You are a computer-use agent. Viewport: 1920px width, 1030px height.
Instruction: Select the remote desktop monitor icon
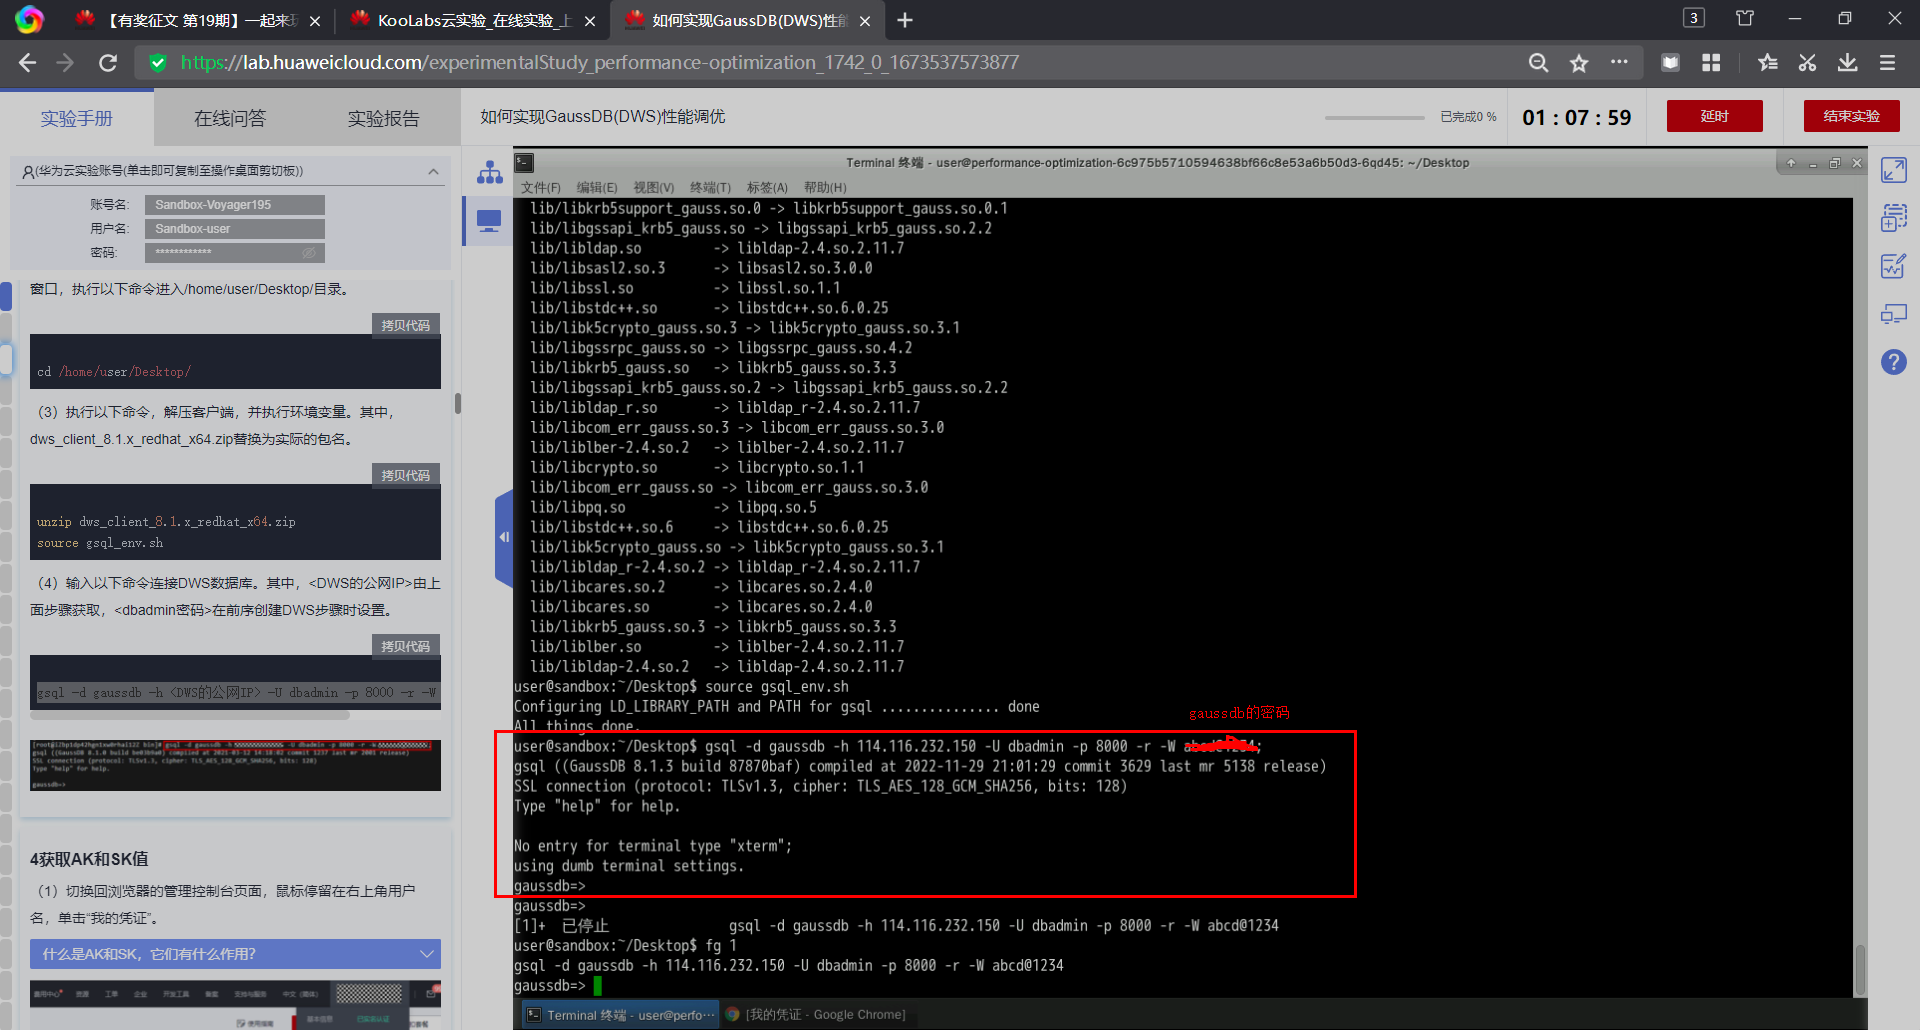click(x=489, y=220)
